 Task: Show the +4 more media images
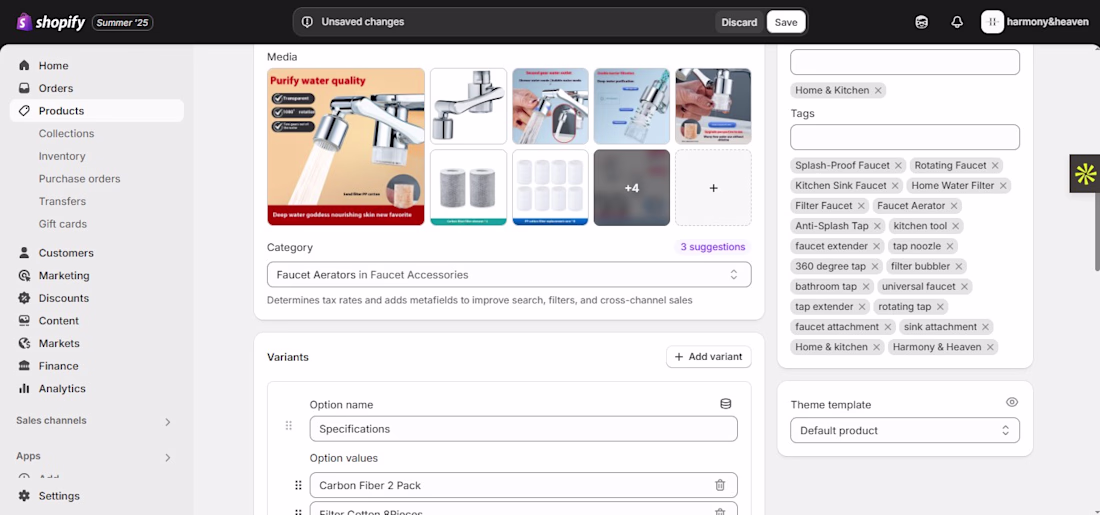click(631, 187)
